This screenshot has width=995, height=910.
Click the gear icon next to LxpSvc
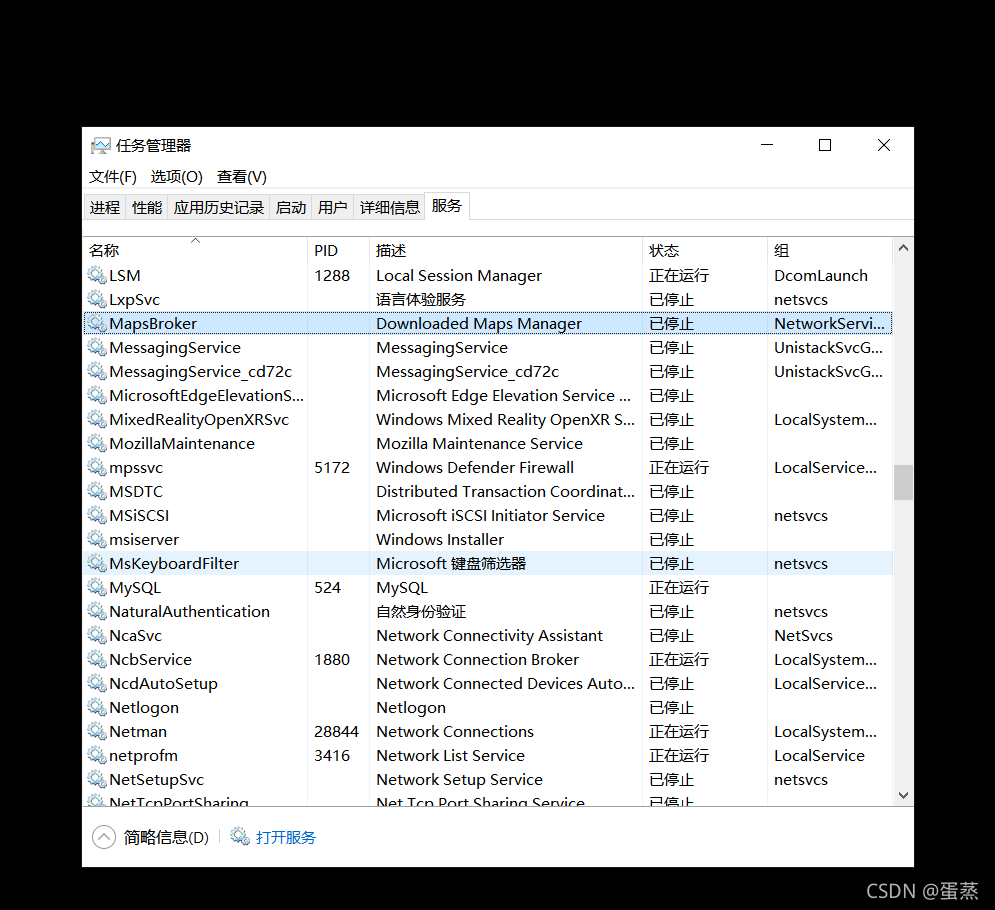click(97, 299)
